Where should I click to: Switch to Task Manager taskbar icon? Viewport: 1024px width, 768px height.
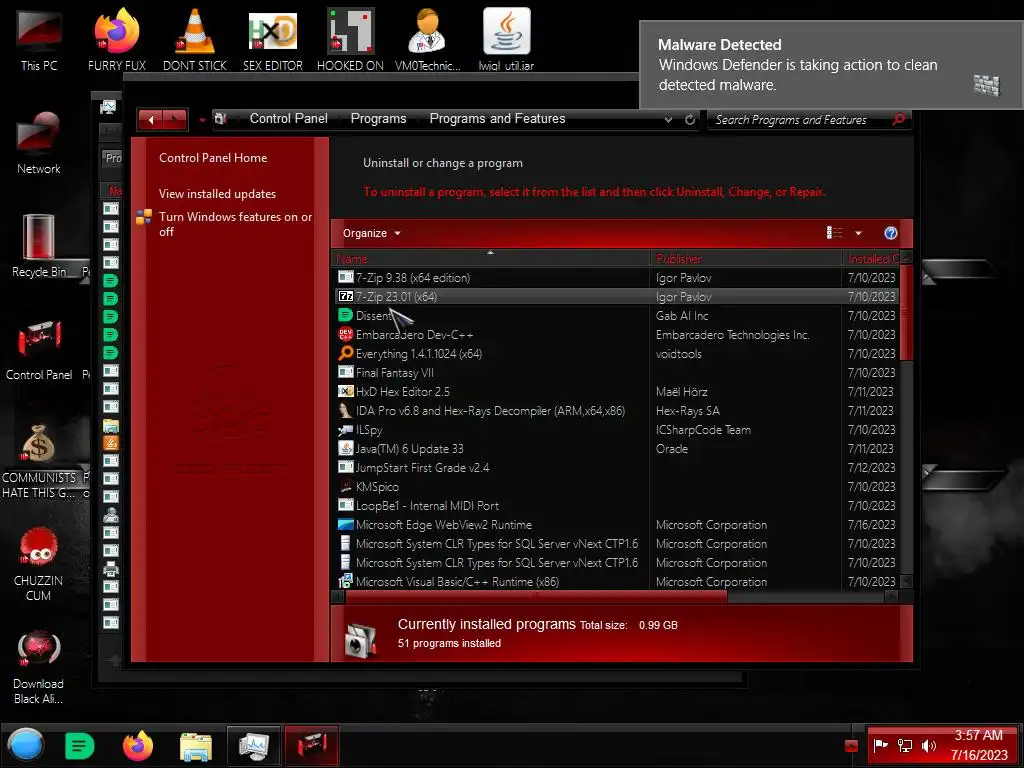254,746
